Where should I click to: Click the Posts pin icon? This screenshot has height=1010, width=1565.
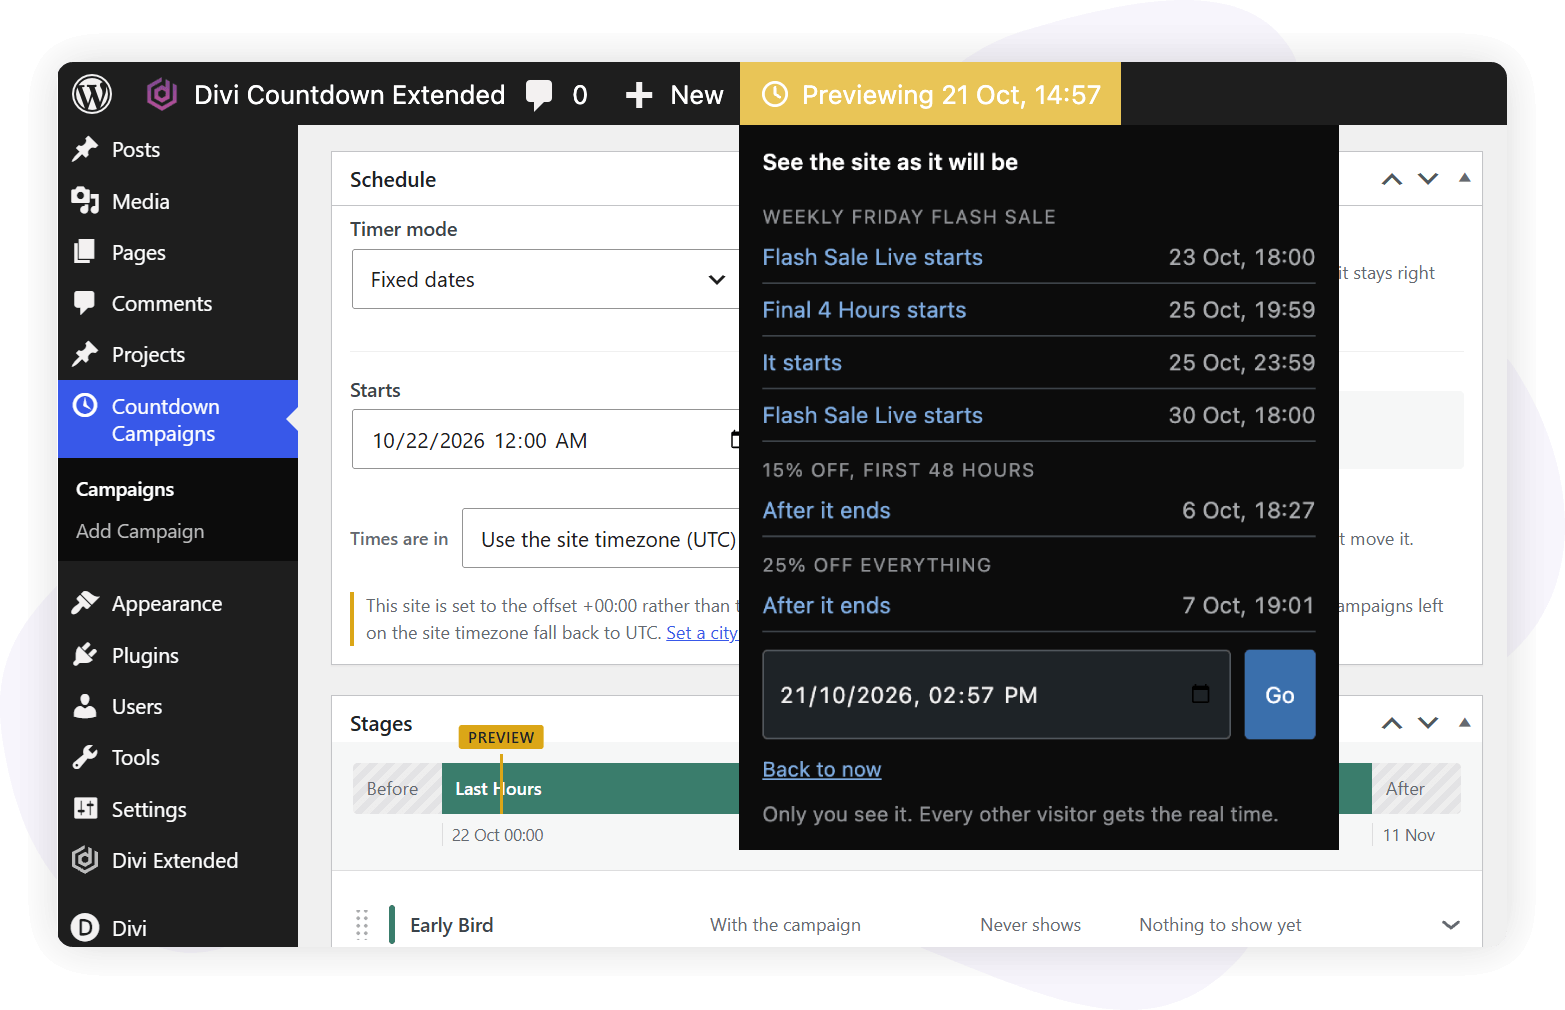tap(85, 149)
